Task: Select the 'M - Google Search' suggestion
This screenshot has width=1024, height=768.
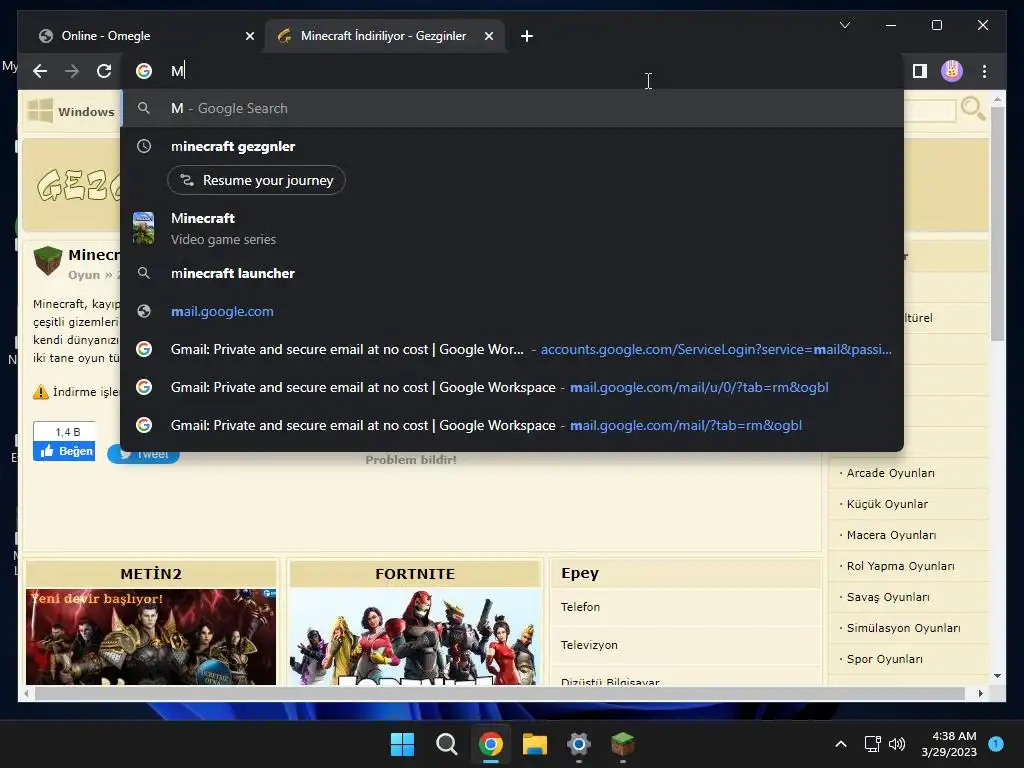Action: 512,108
